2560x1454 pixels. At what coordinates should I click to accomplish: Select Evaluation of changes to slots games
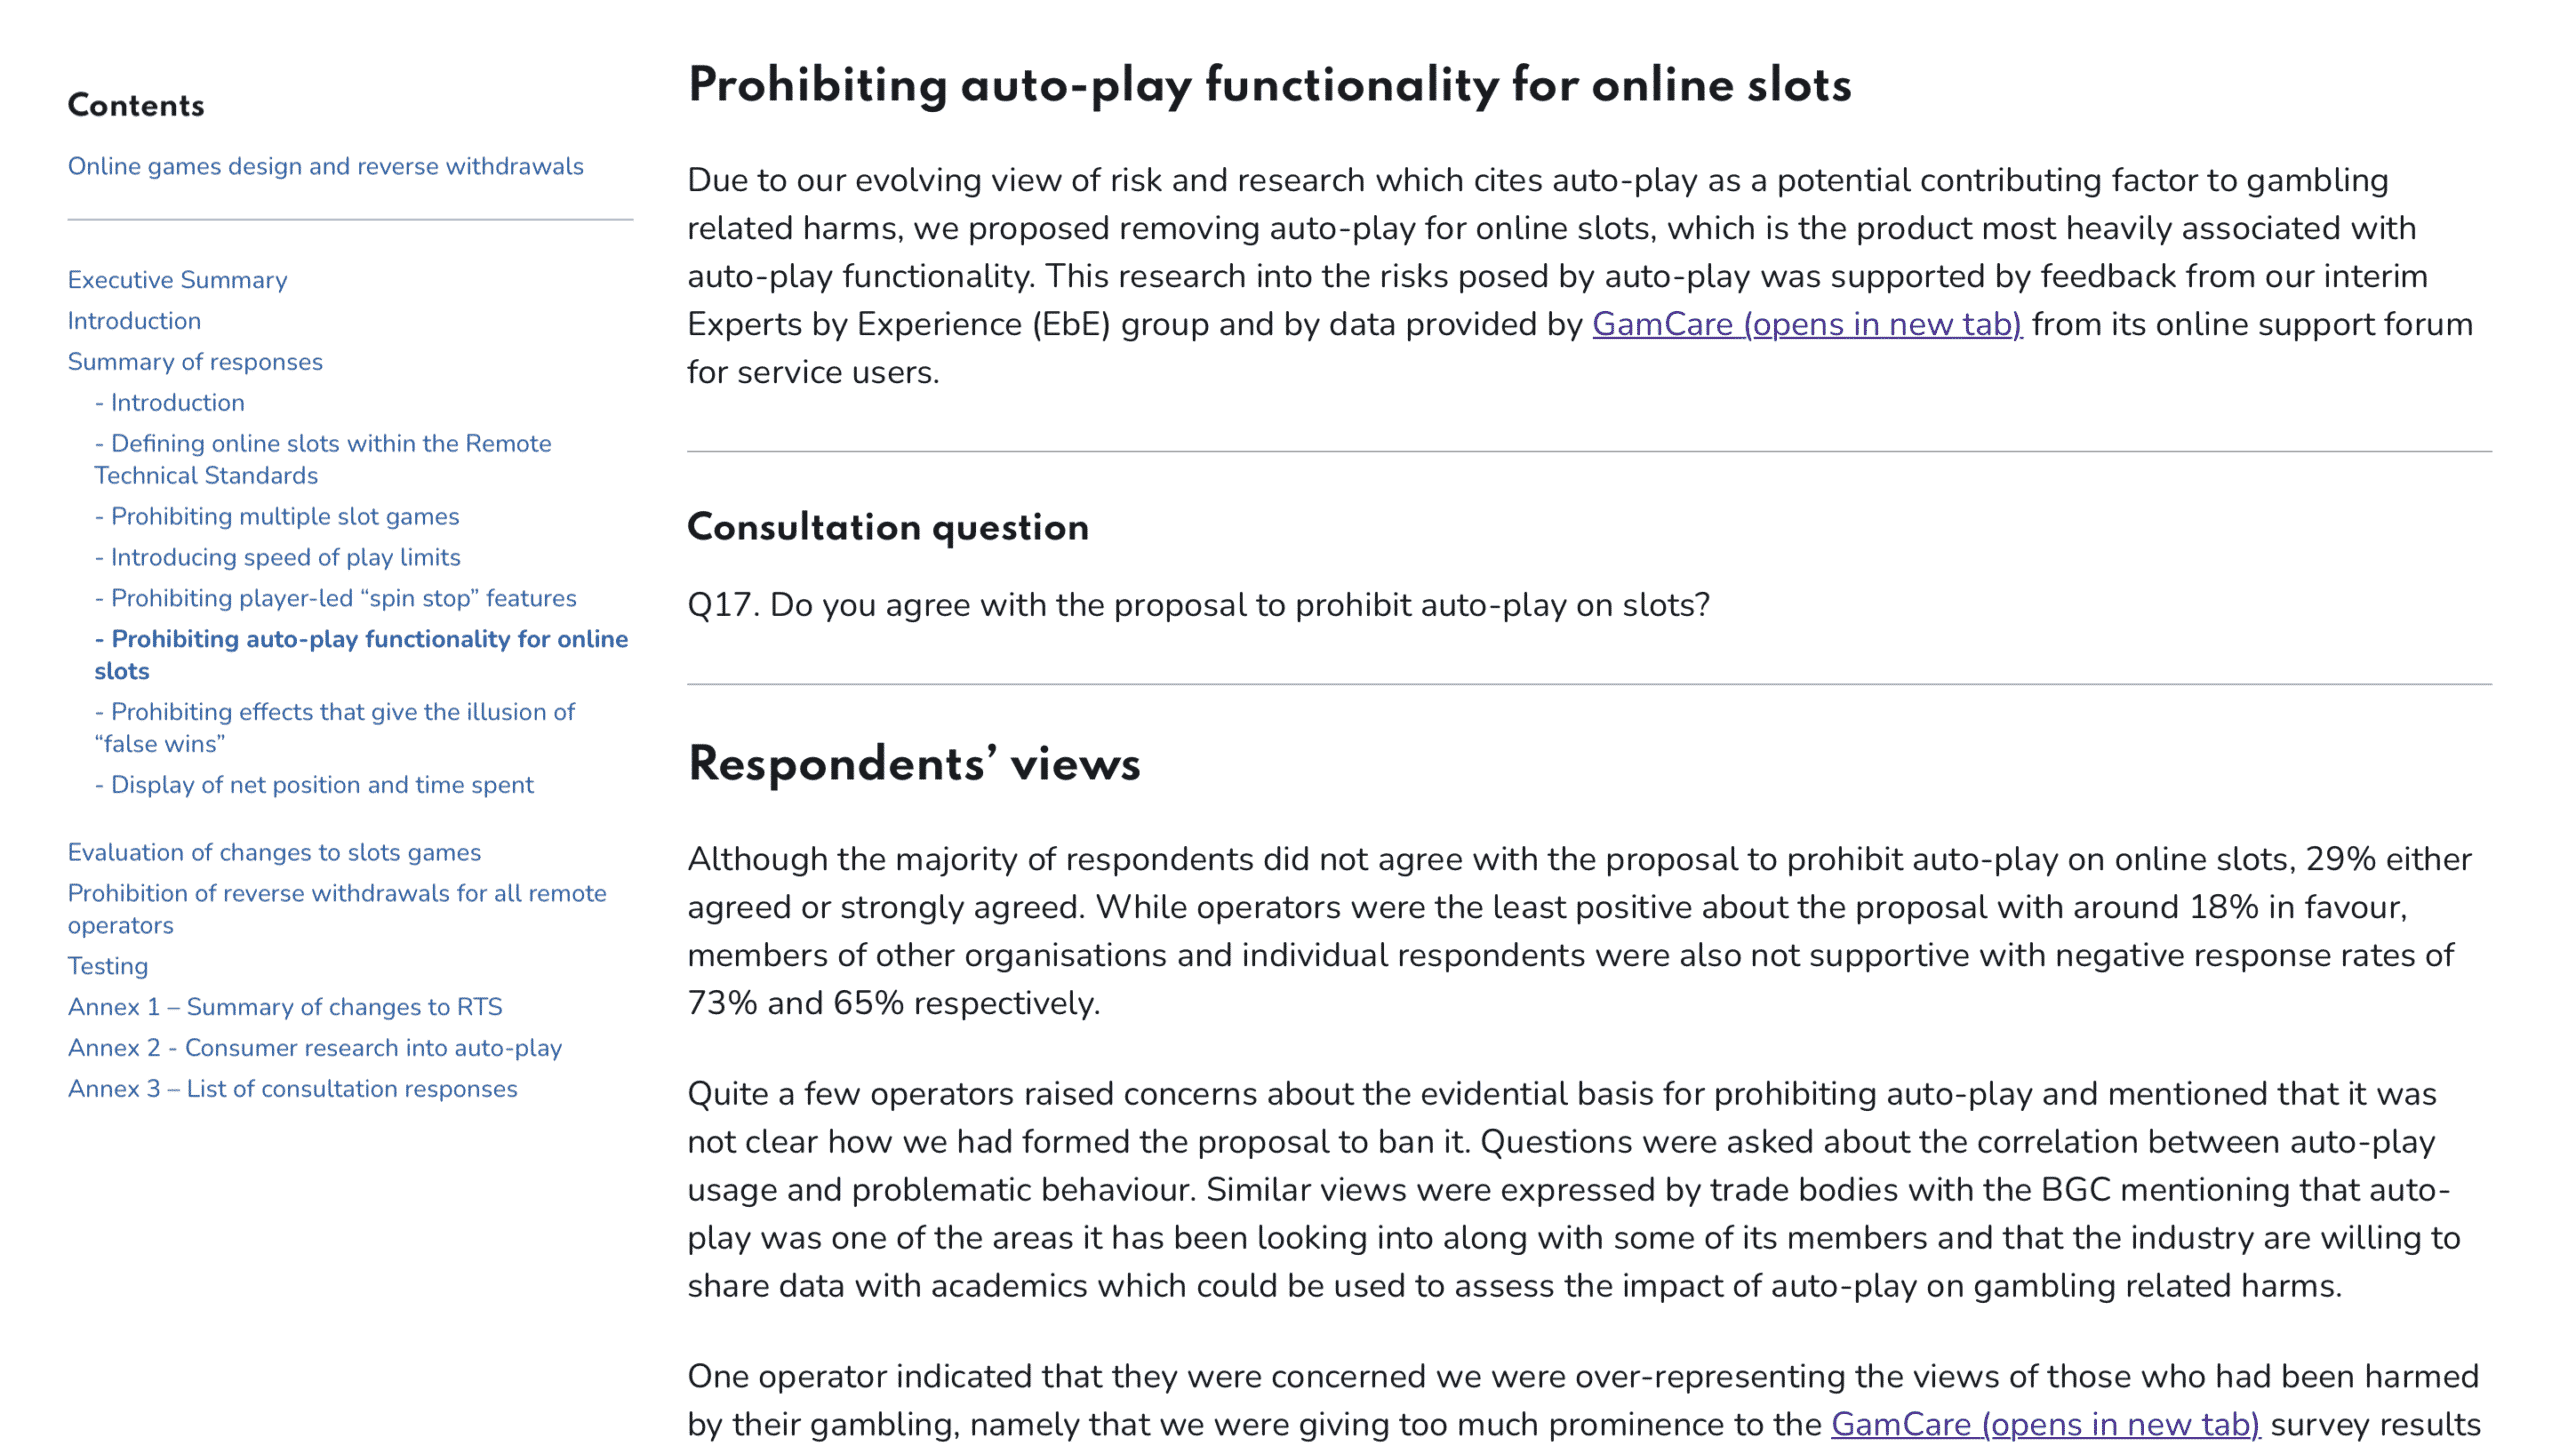[271, 851]
